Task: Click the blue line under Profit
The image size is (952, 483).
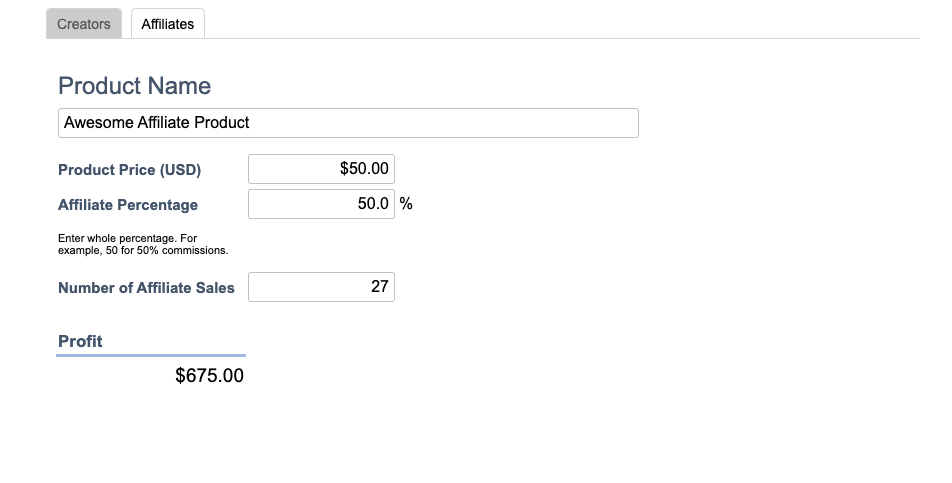Action: [151, 355]
